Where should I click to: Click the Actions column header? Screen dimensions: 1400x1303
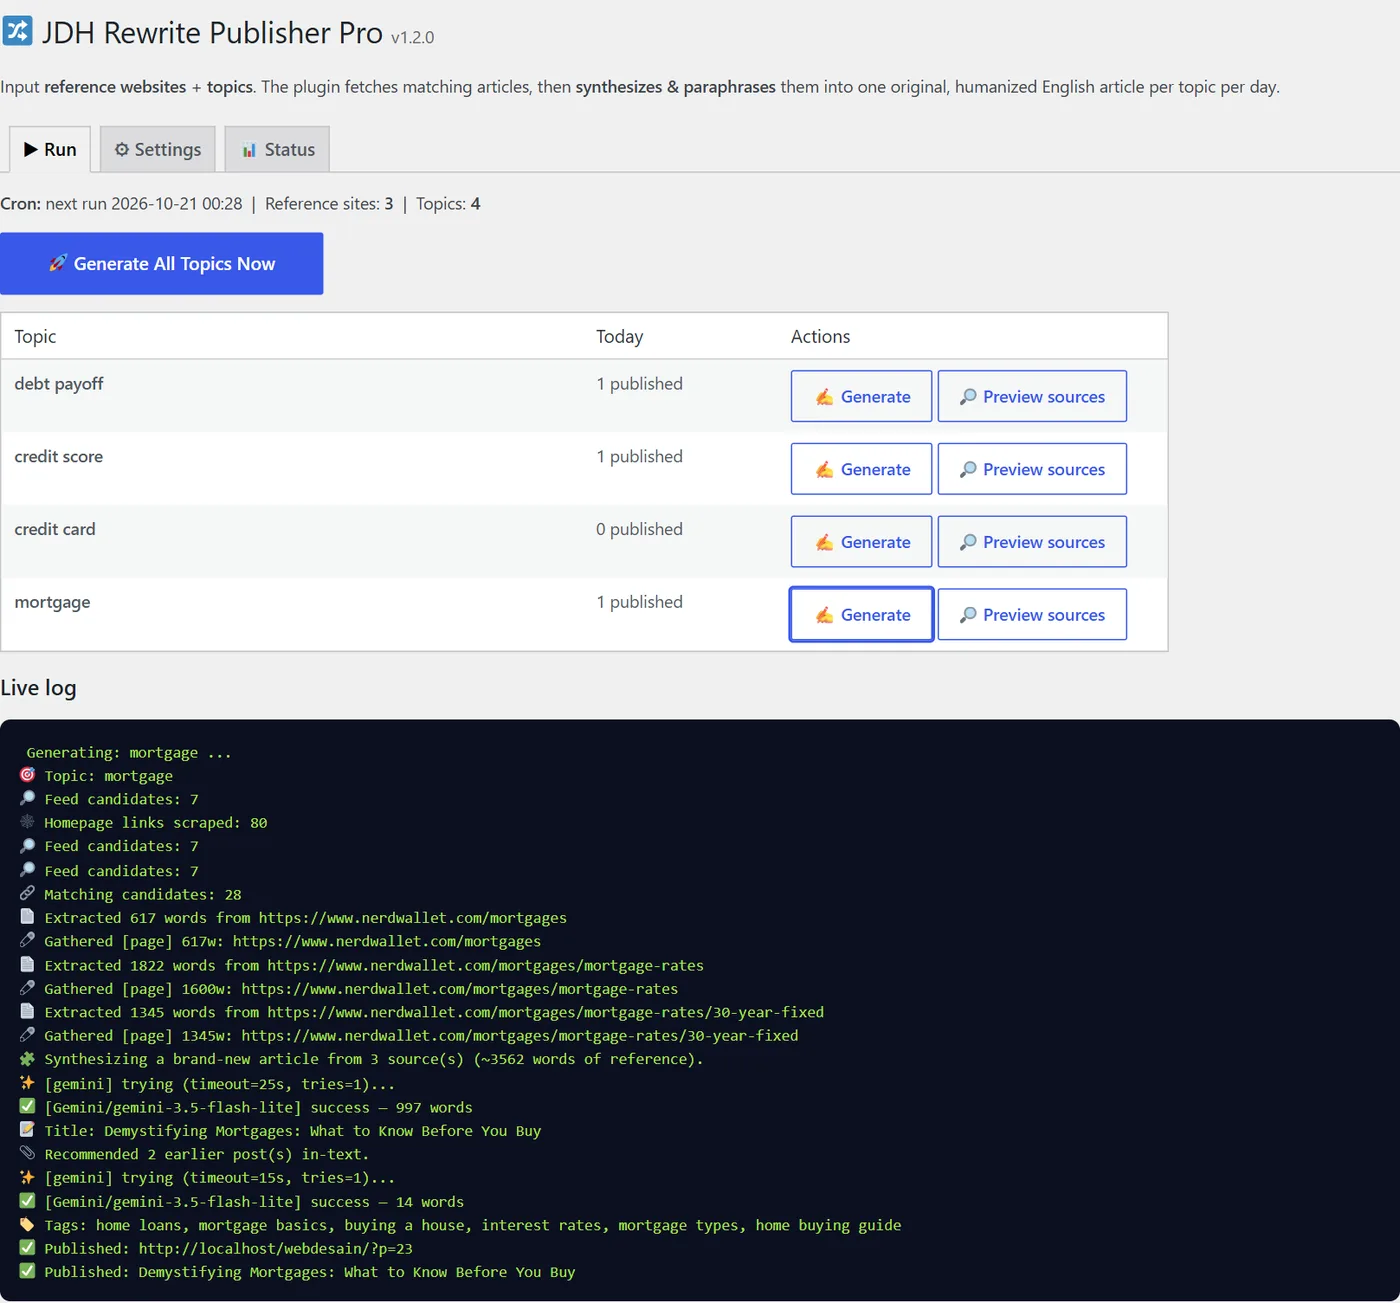coord(820,337)
